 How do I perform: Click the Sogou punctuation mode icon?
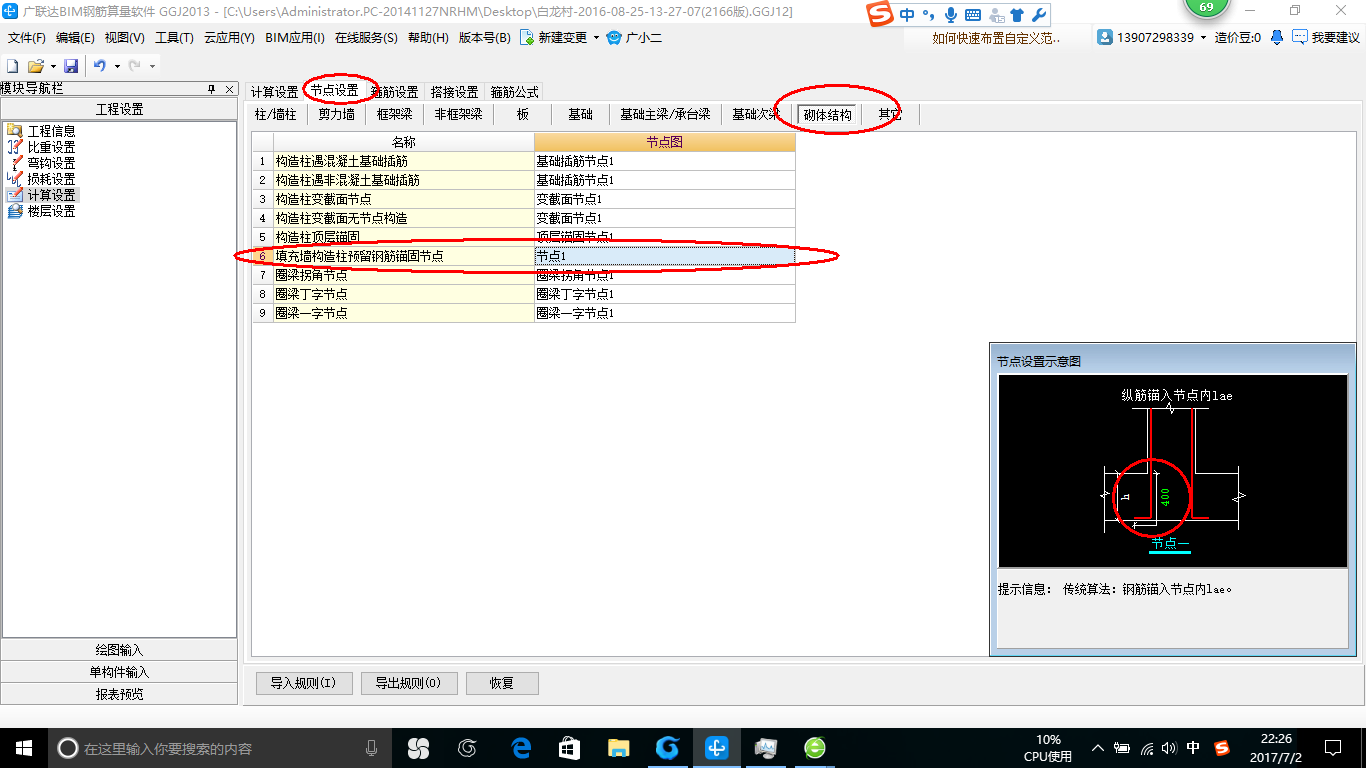point(928,15)
